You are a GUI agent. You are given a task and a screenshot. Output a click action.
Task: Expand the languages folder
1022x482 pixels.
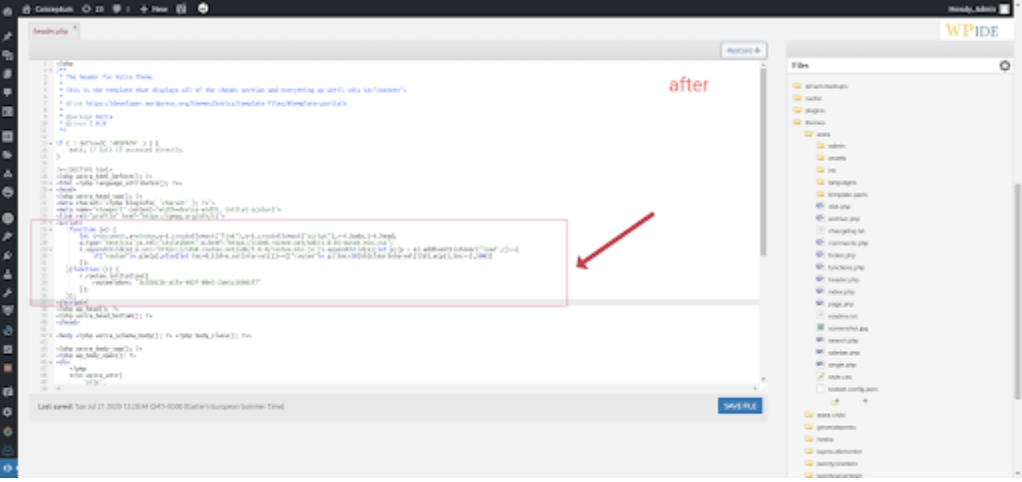(x=836, y=182)
